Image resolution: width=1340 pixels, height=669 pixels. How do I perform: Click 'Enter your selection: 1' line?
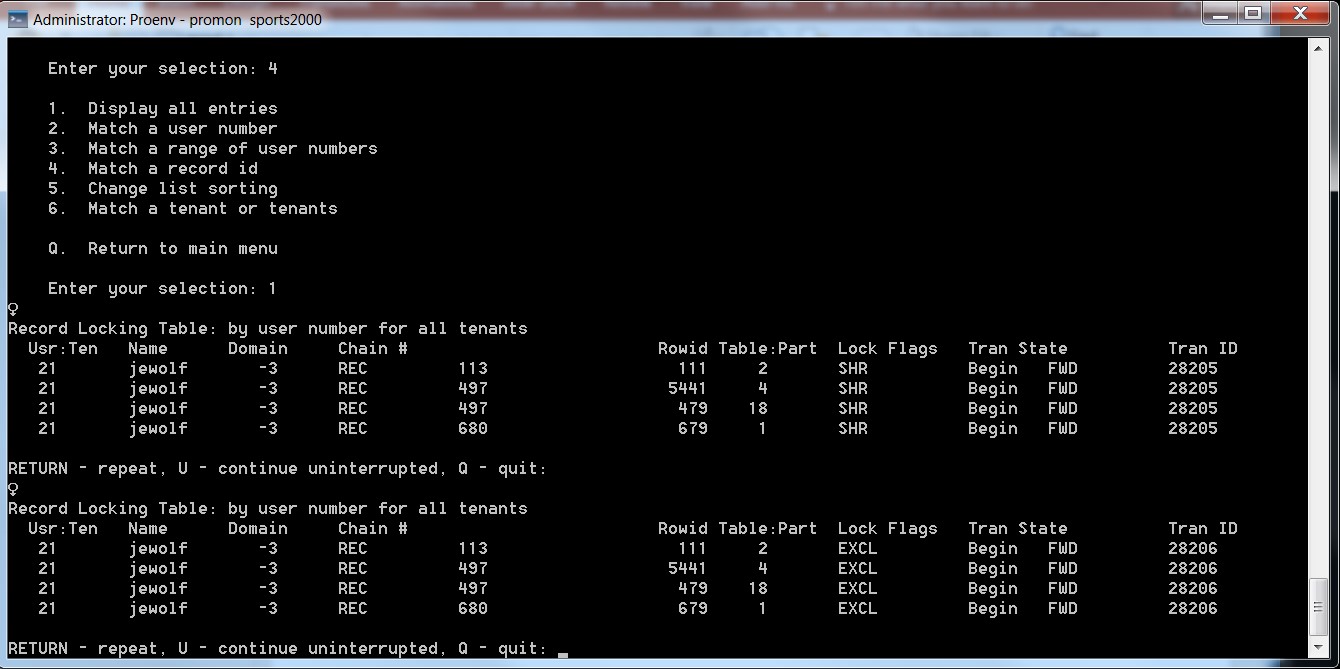(x=163, y=288)
